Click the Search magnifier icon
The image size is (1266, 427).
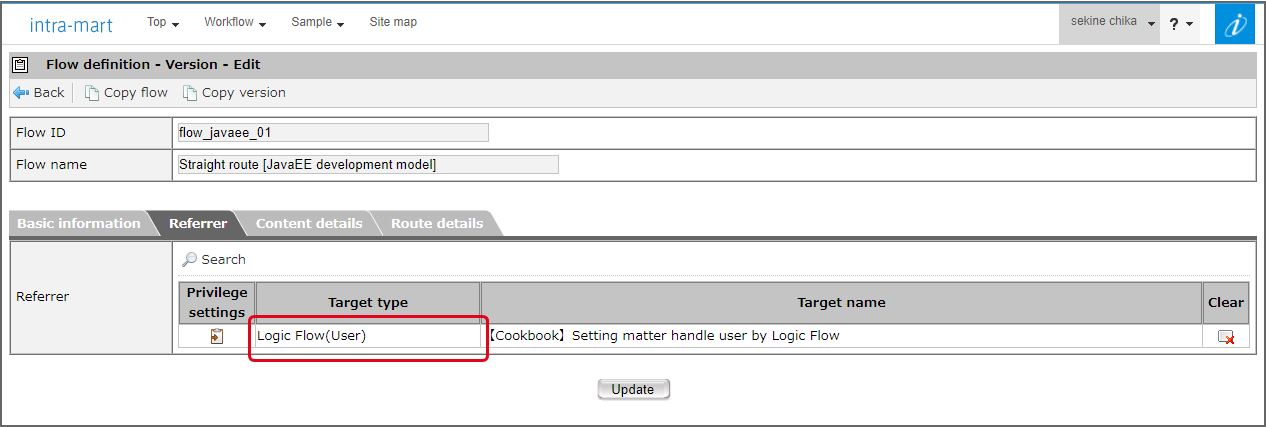point(189,259)
